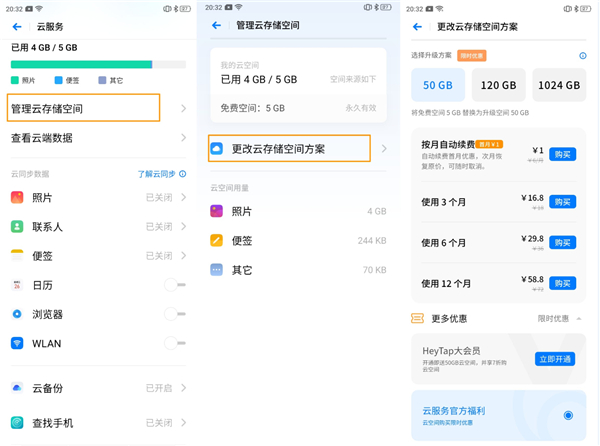Tap 立即开通 for HeyTap大会员
Image resolution: width=600 pixels, height=446 pixels.
point(555,359)
